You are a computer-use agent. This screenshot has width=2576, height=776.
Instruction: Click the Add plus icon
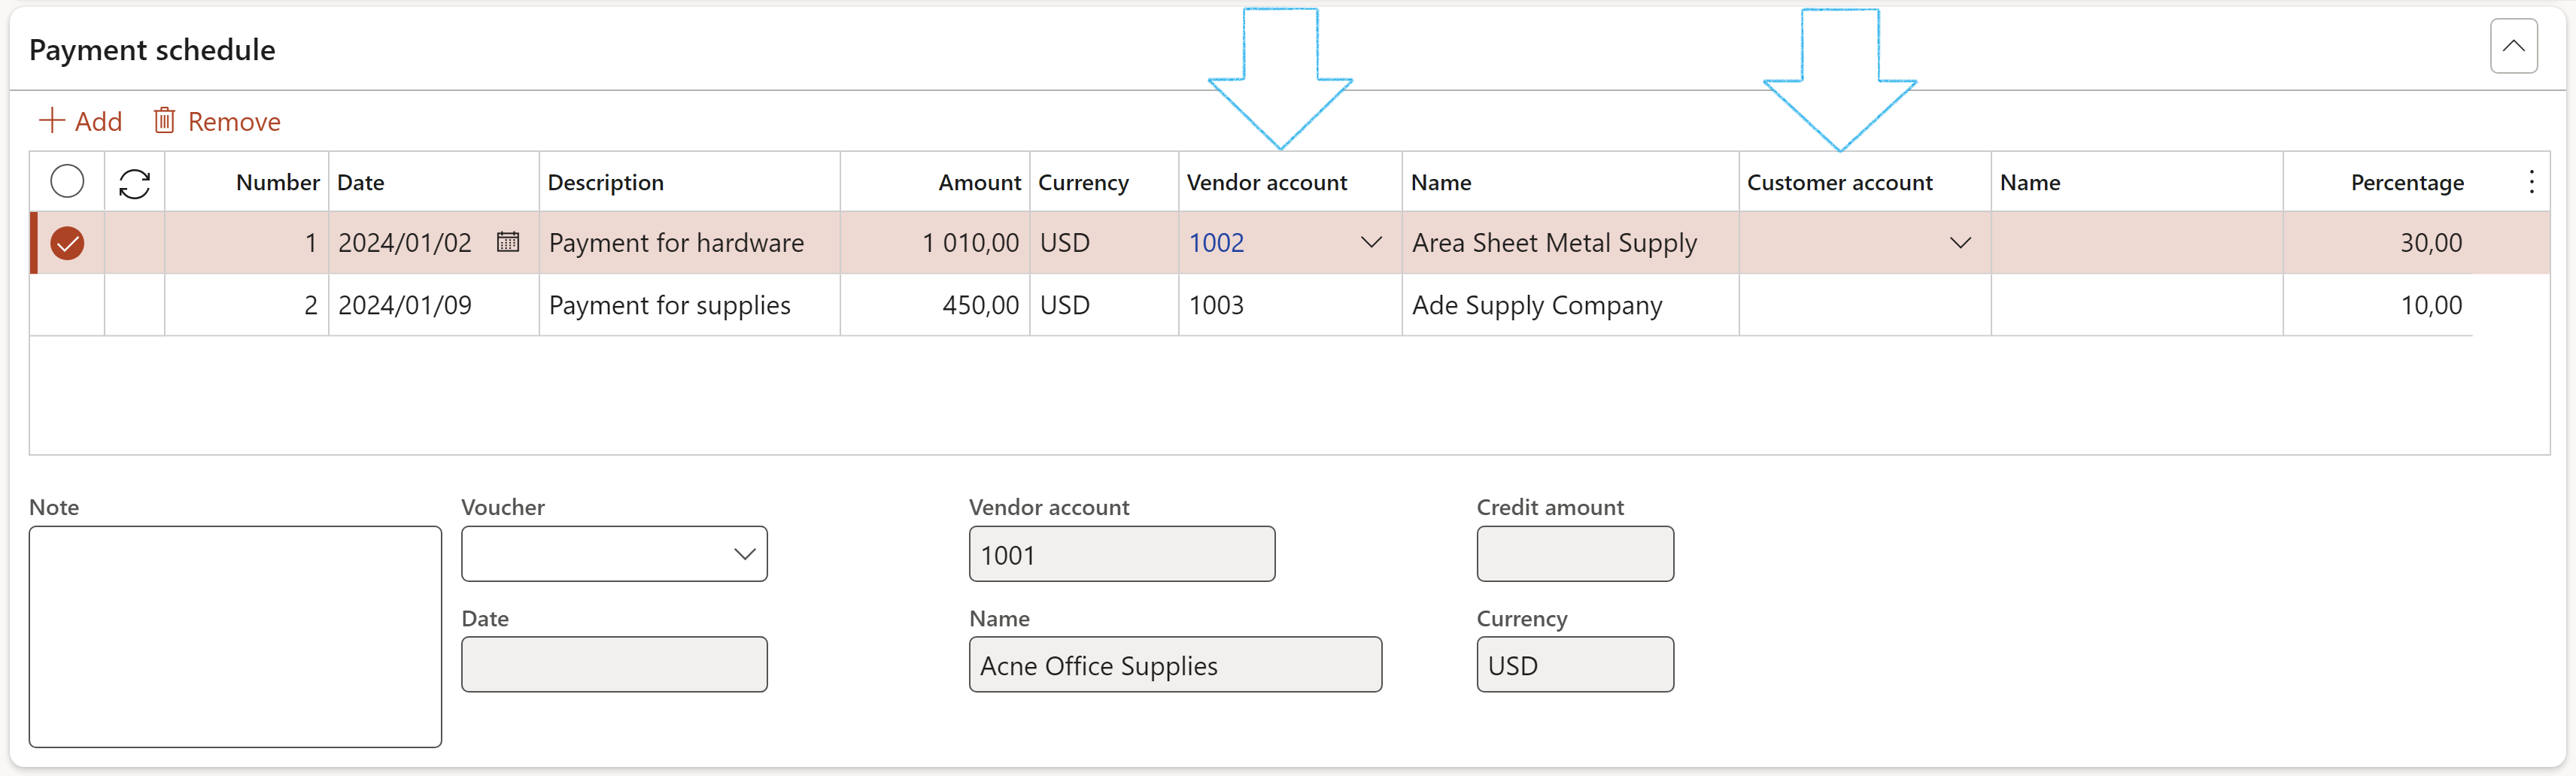pyautogui.click(x=51, y=121)
